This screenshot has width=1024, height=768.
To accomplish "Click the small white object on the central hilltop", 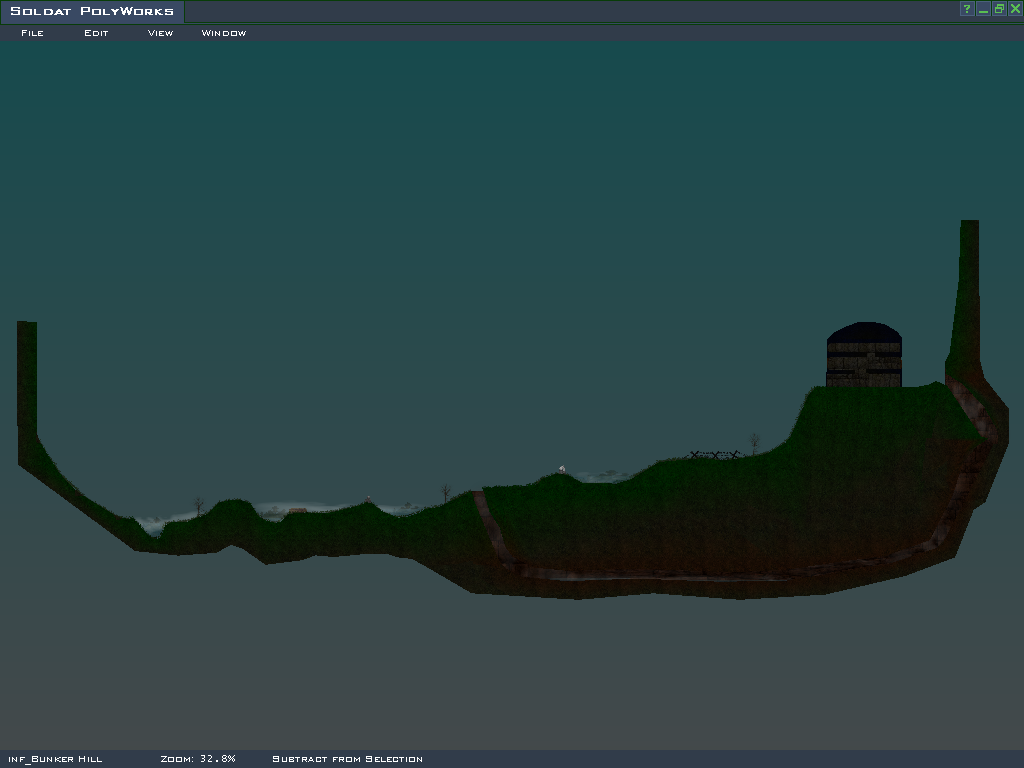I will click(562, 468).
